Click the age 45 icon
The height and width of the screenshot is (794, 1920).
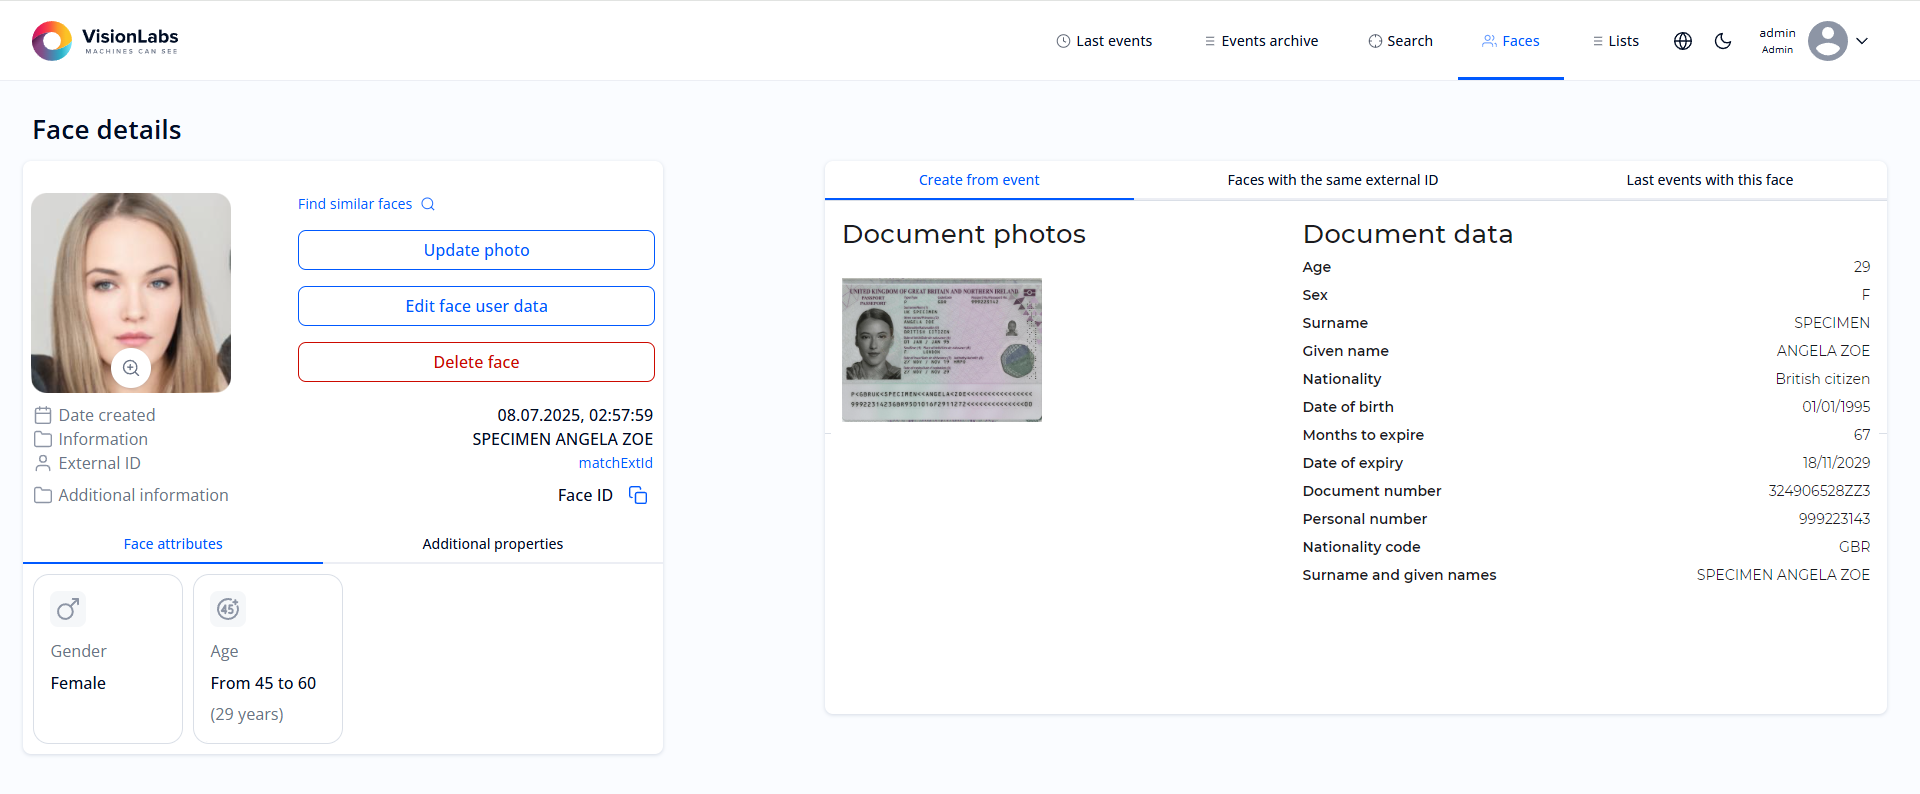tap(228, 609)
